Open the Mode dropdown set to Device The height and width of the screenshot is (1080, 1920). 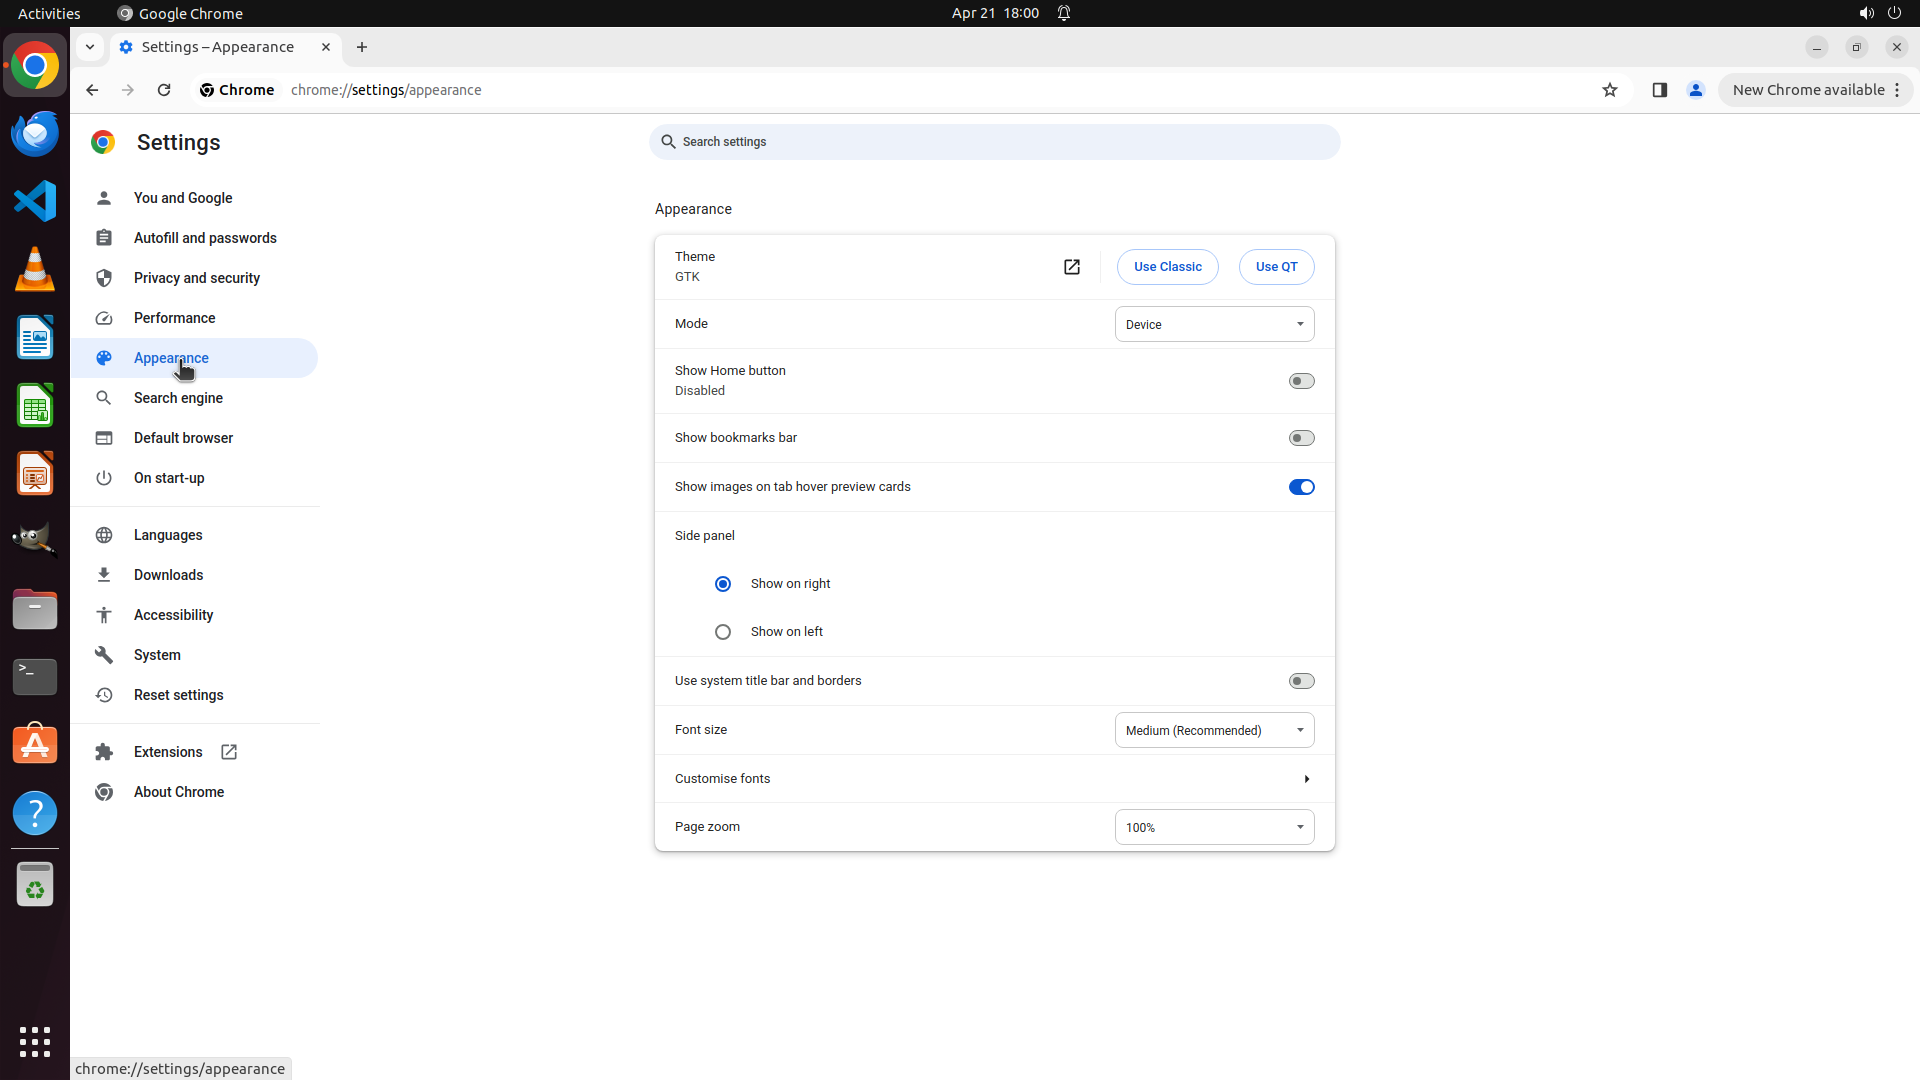click(x=1214, y=324)
